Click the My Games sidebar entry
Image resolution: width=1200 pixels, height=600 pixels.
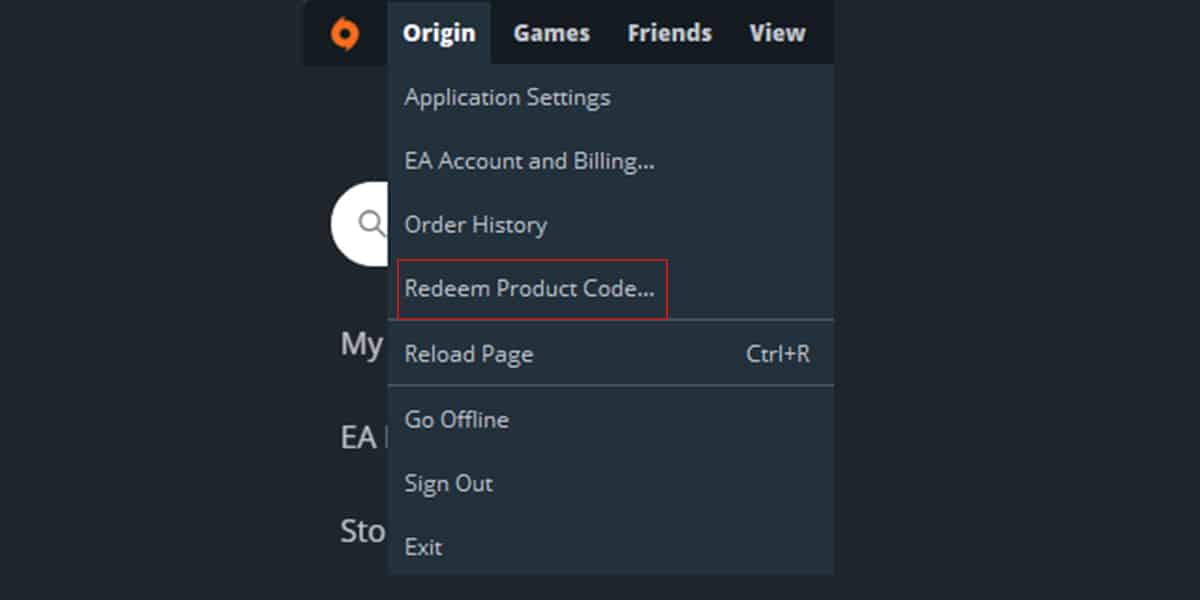pyautogui.click(x=363, y=343)
